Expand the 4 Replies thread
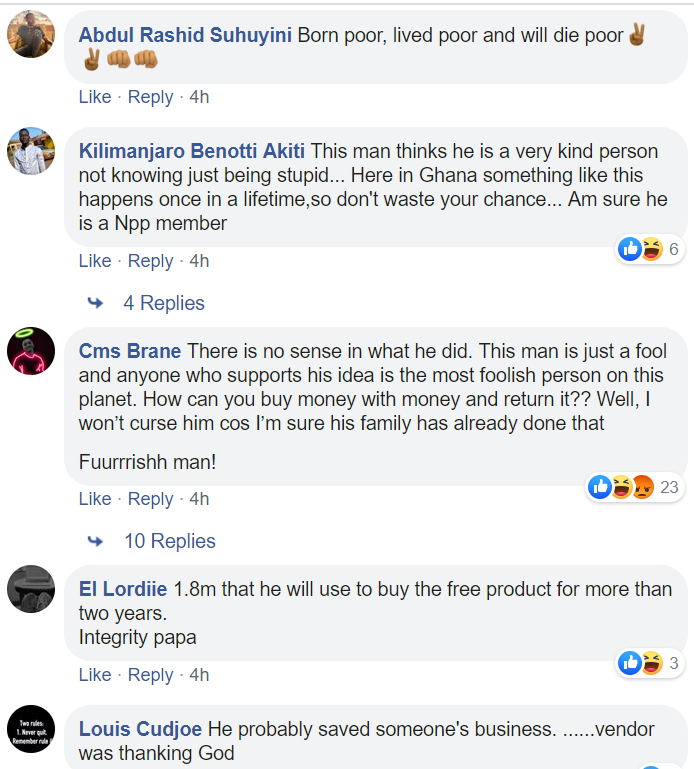 pyautogui.click(x=163, y=303)
